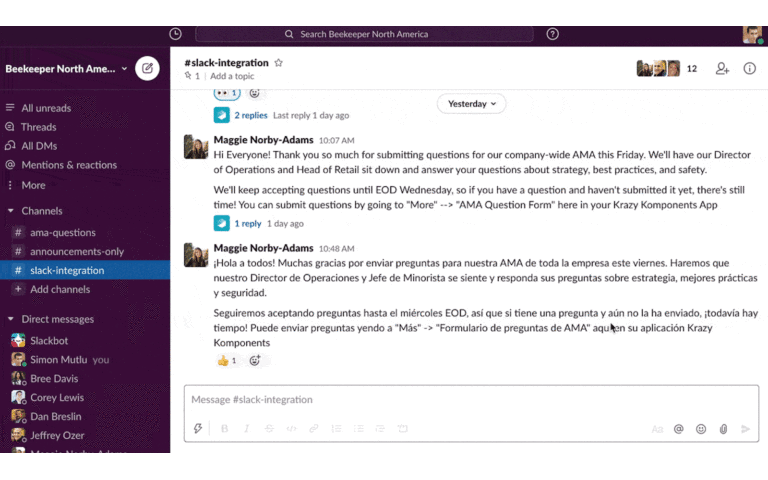Open Dan Breslin direct message
Viewport: 768px width, 480px height.
click(85, 416)
